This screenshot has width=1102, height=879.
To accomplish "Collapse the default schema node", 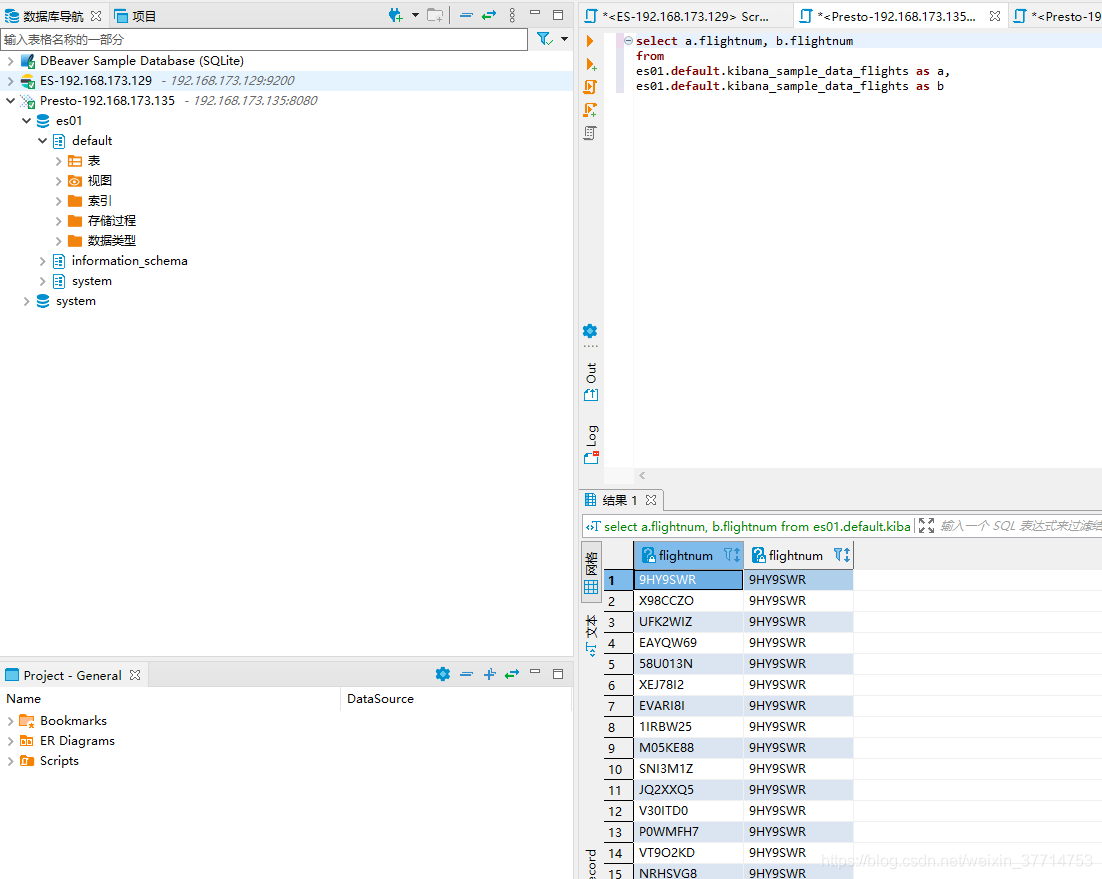I will pyautogui.click(x=42, y=141).
